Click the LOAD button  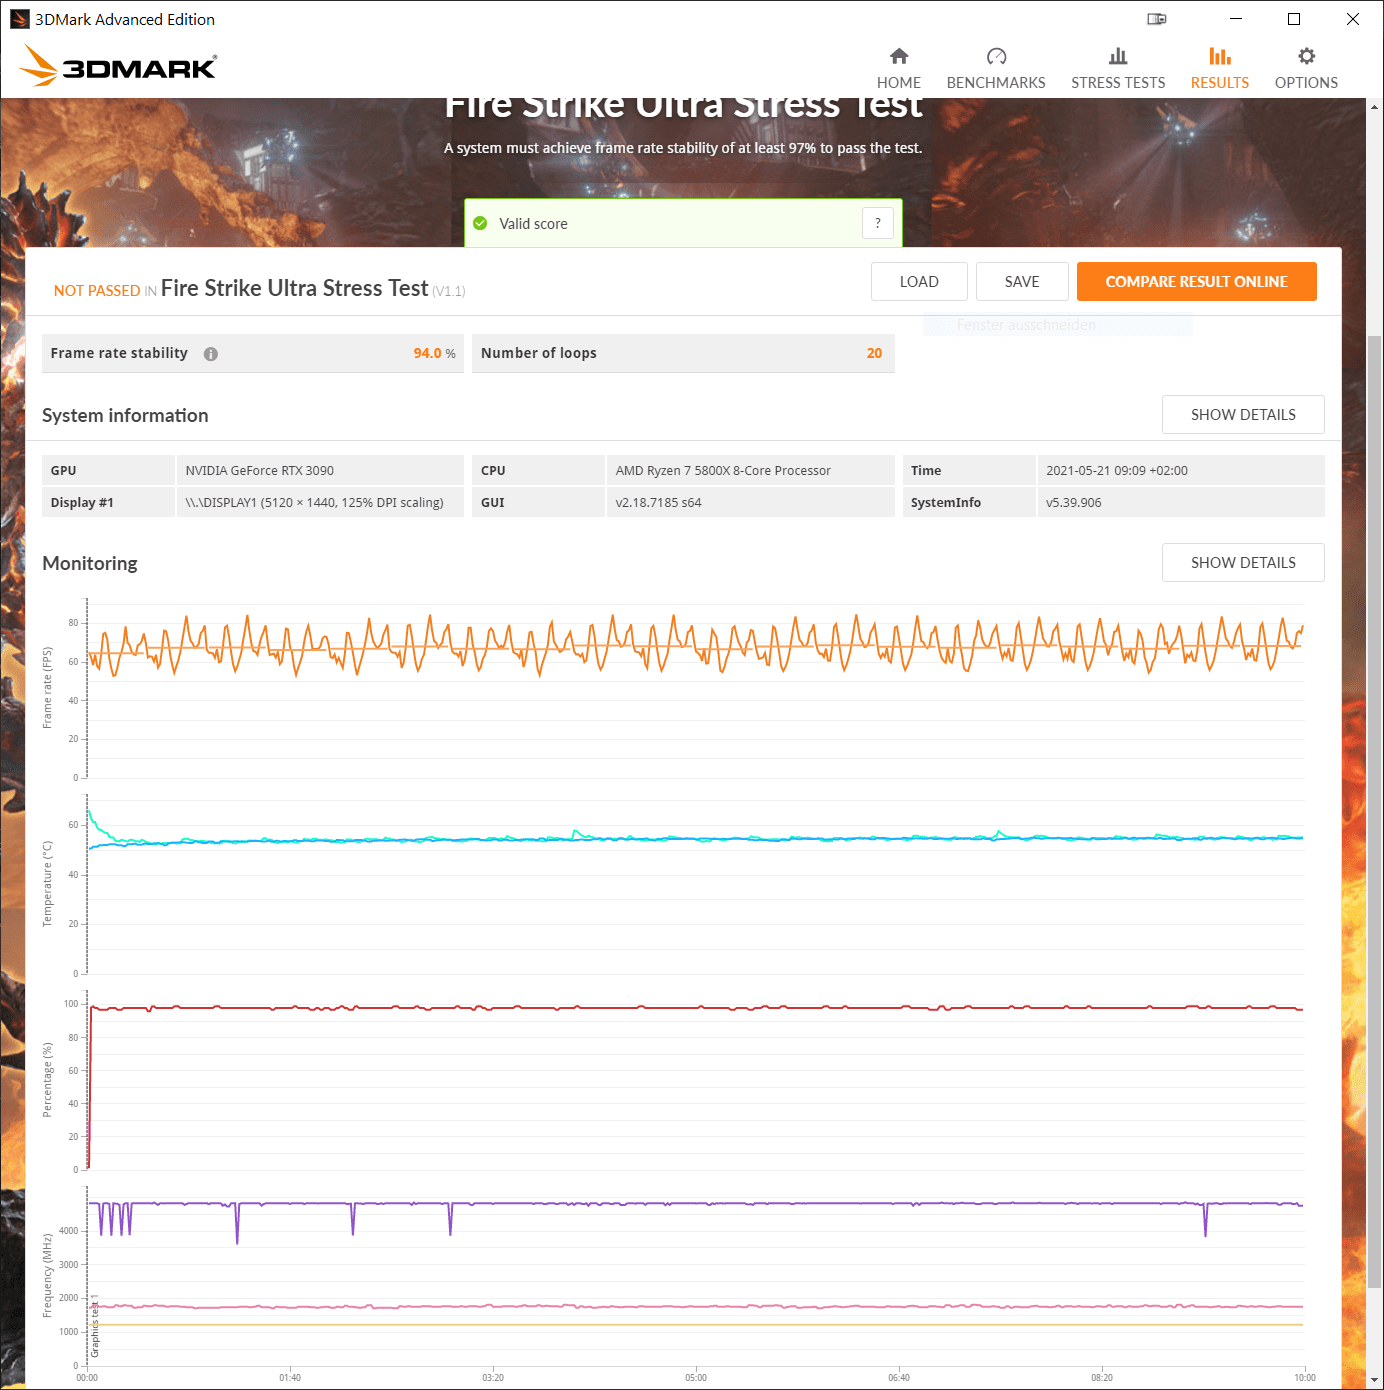(919, 282)
